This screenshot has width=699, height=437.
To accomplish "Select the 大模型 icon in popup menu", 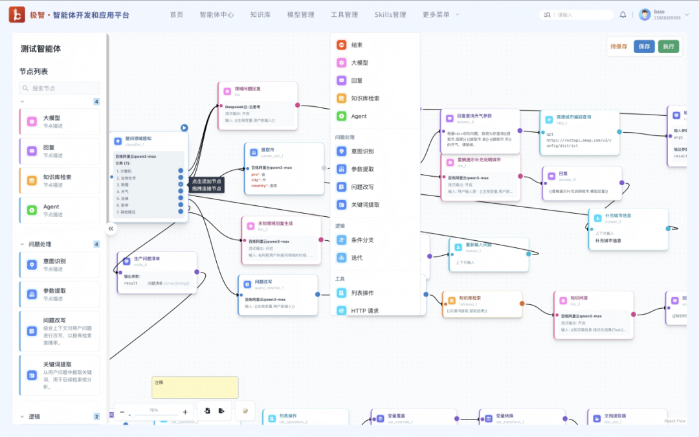I will click(x=341, y=63).
